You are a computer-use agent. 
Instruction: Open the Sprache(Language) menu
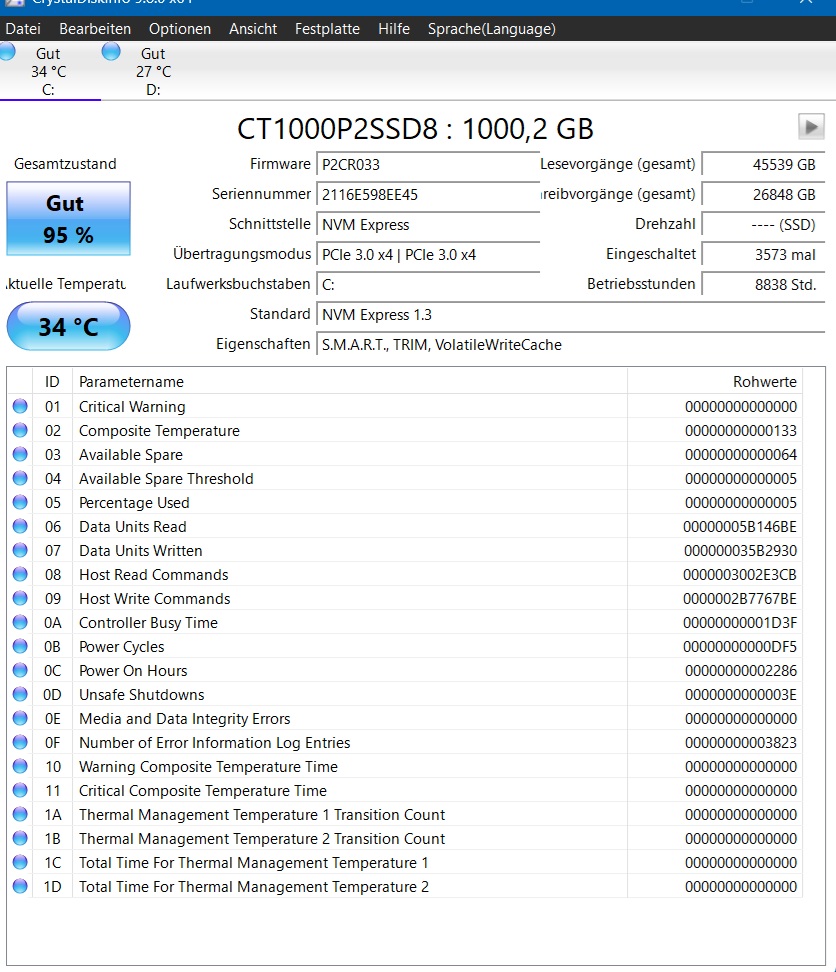point(491,29)
